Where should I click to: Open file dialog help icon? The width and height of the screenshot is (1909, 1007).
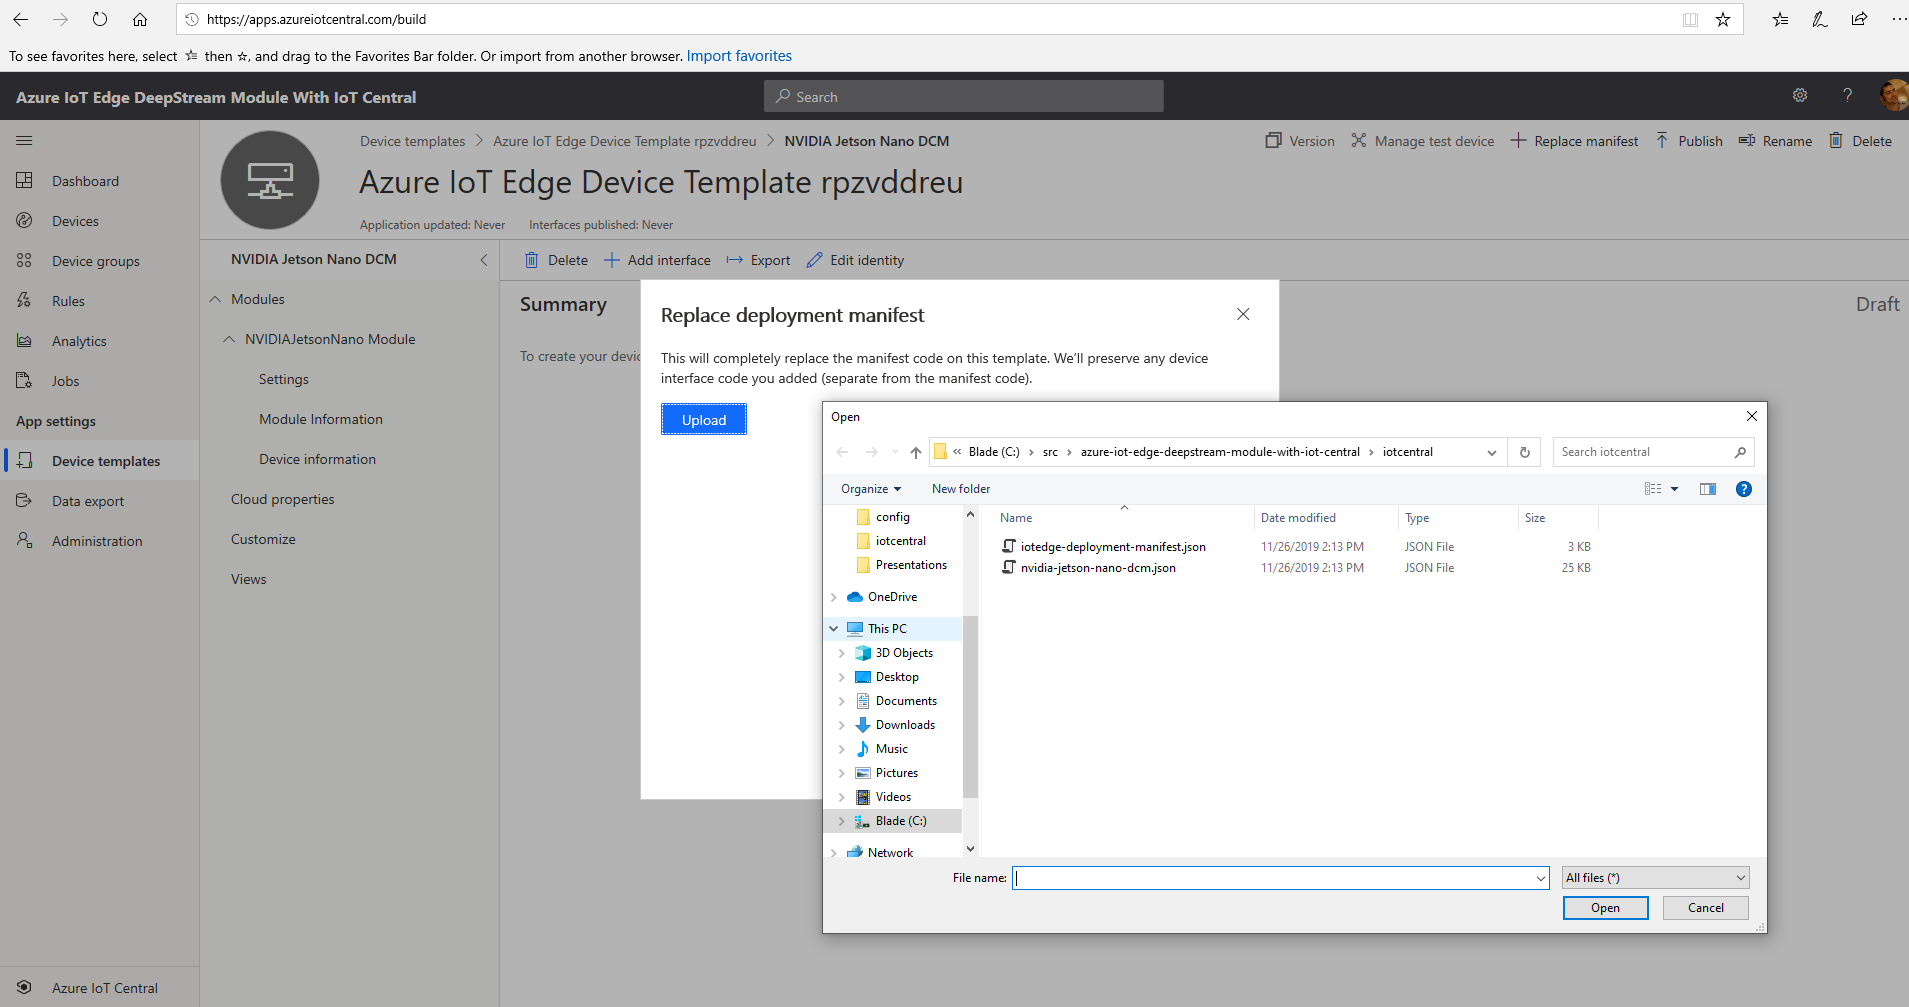[1744, 489]
